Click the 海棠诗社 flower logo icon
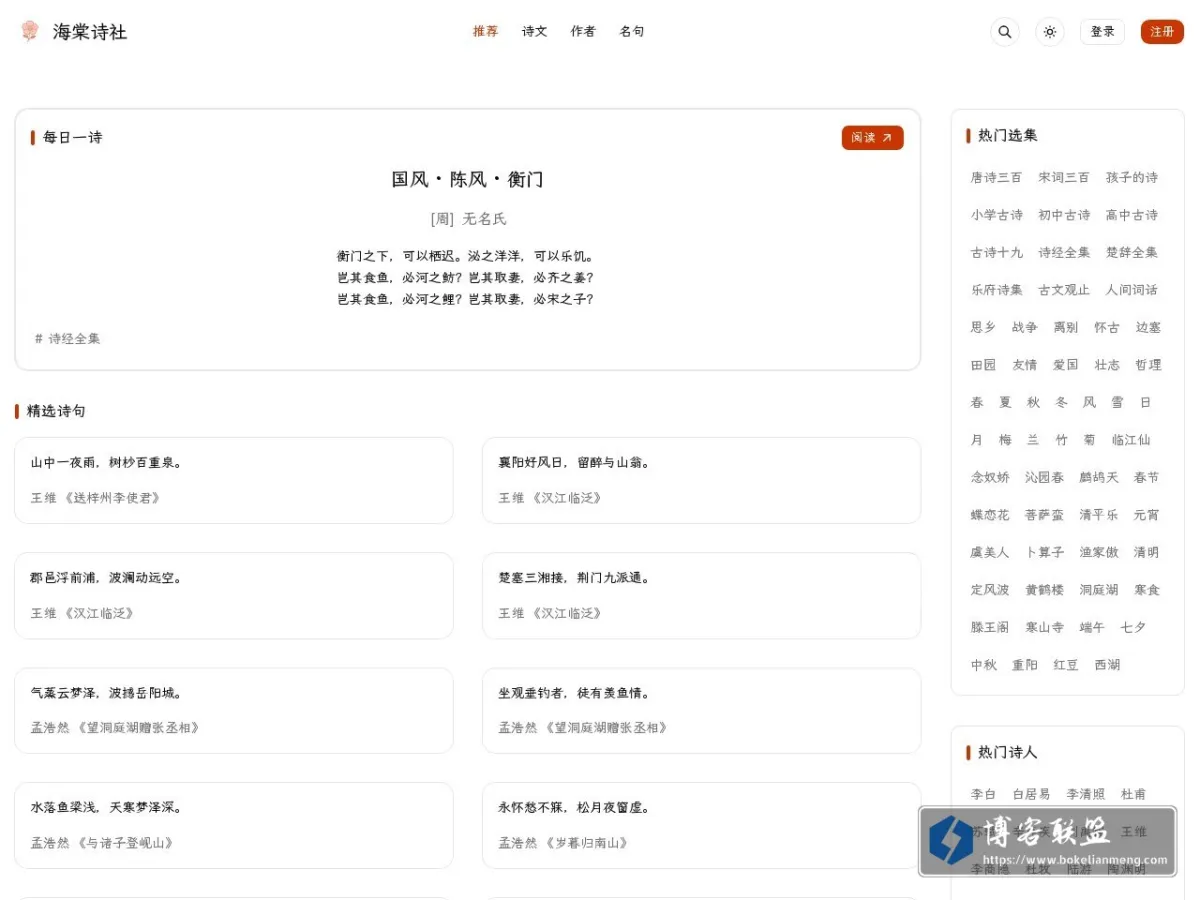The height and width of the screenshot is (900, 1200). click(x=30, y=31)
